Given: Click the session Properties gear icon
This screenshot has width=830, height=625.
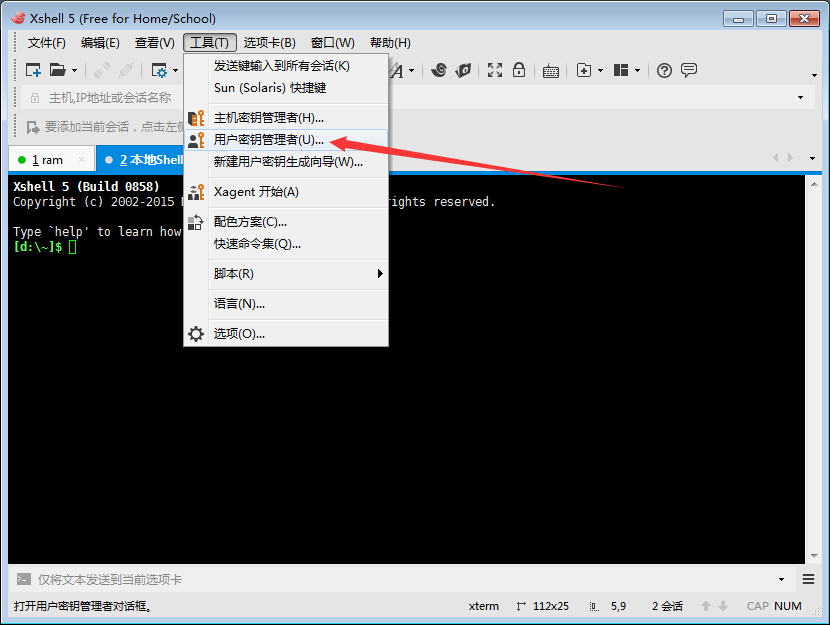Looking at the screenshot, I should click(x=159, y=70).
